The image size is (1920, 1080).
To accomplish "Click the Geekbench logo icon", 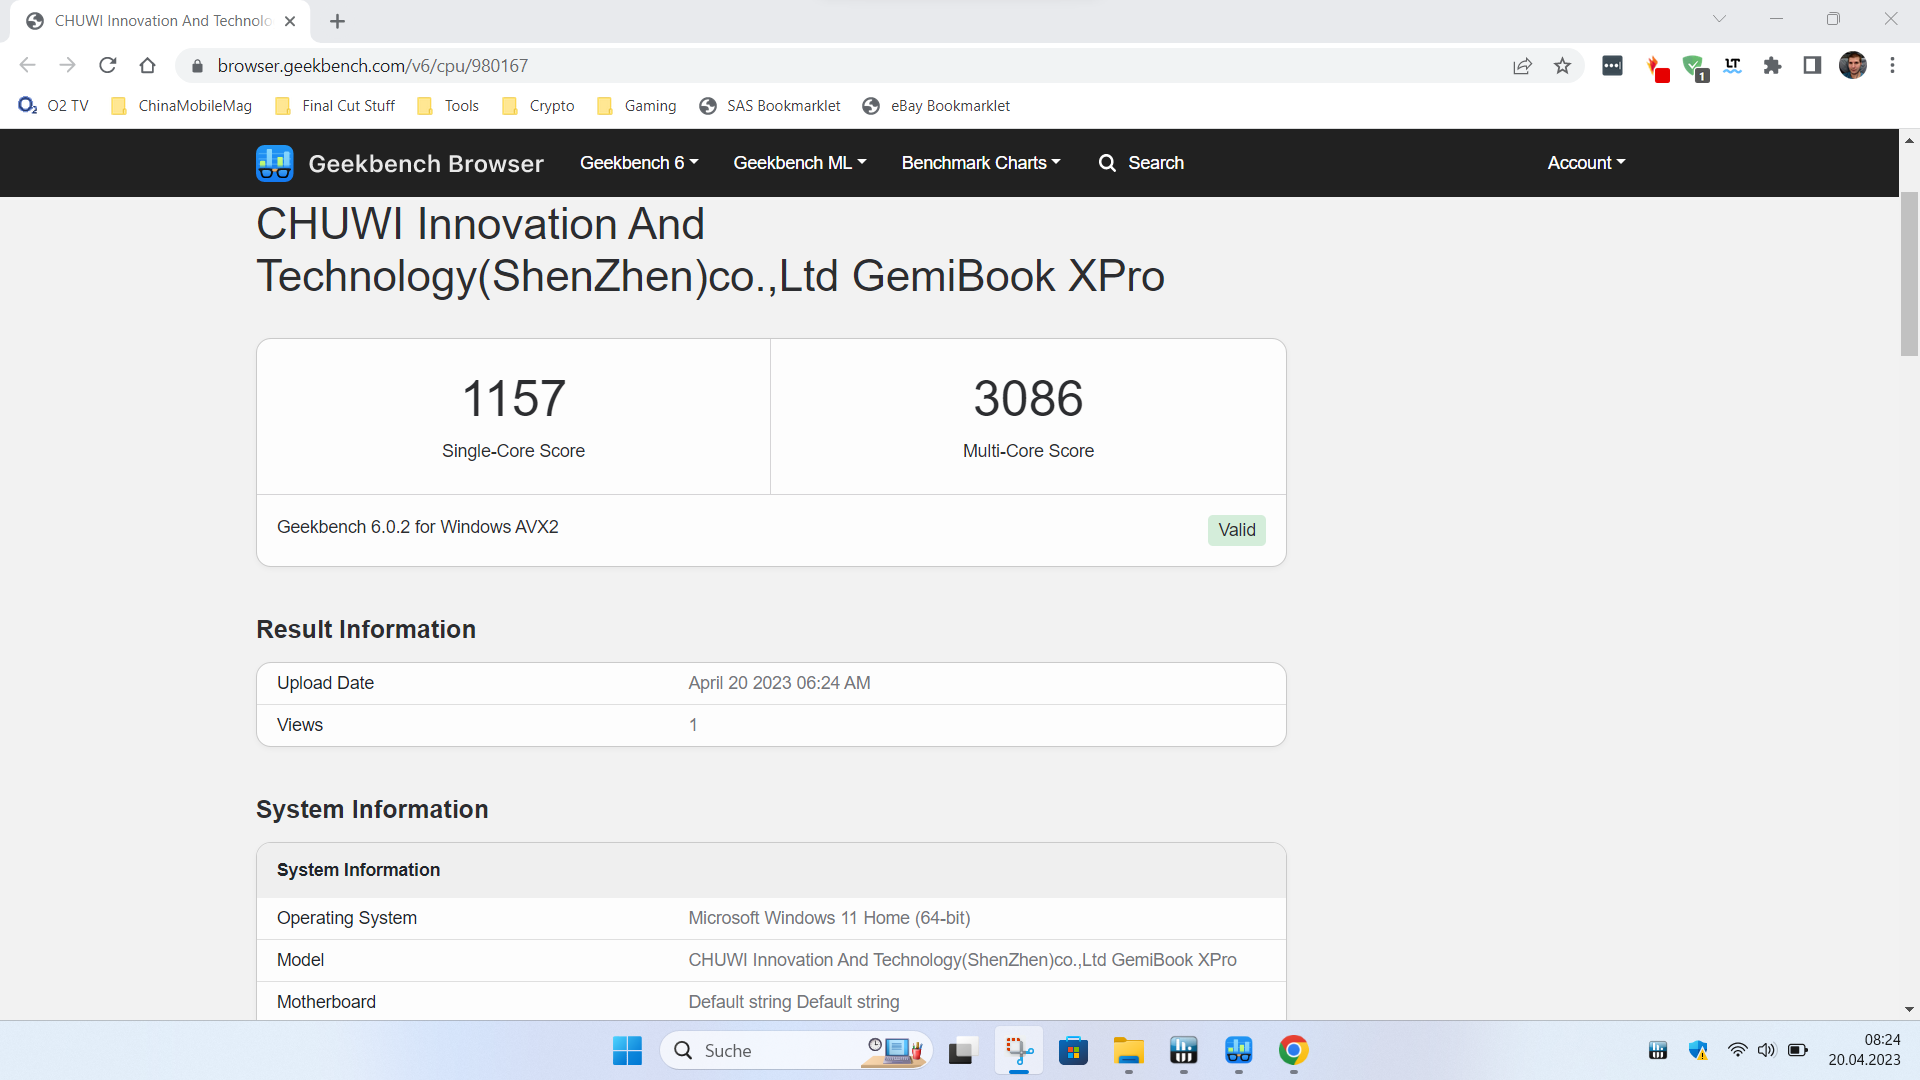I will coord(274,163).
